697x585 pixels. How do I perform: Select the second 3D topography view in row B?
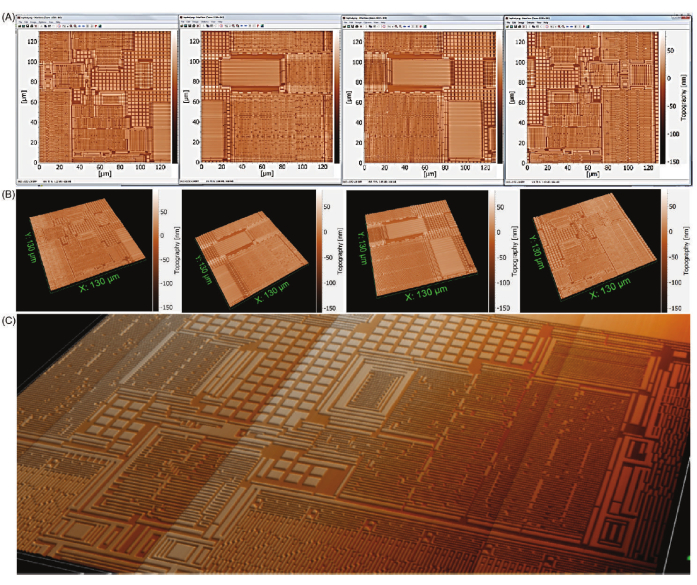pyautogui.click(x=249, y=251)
